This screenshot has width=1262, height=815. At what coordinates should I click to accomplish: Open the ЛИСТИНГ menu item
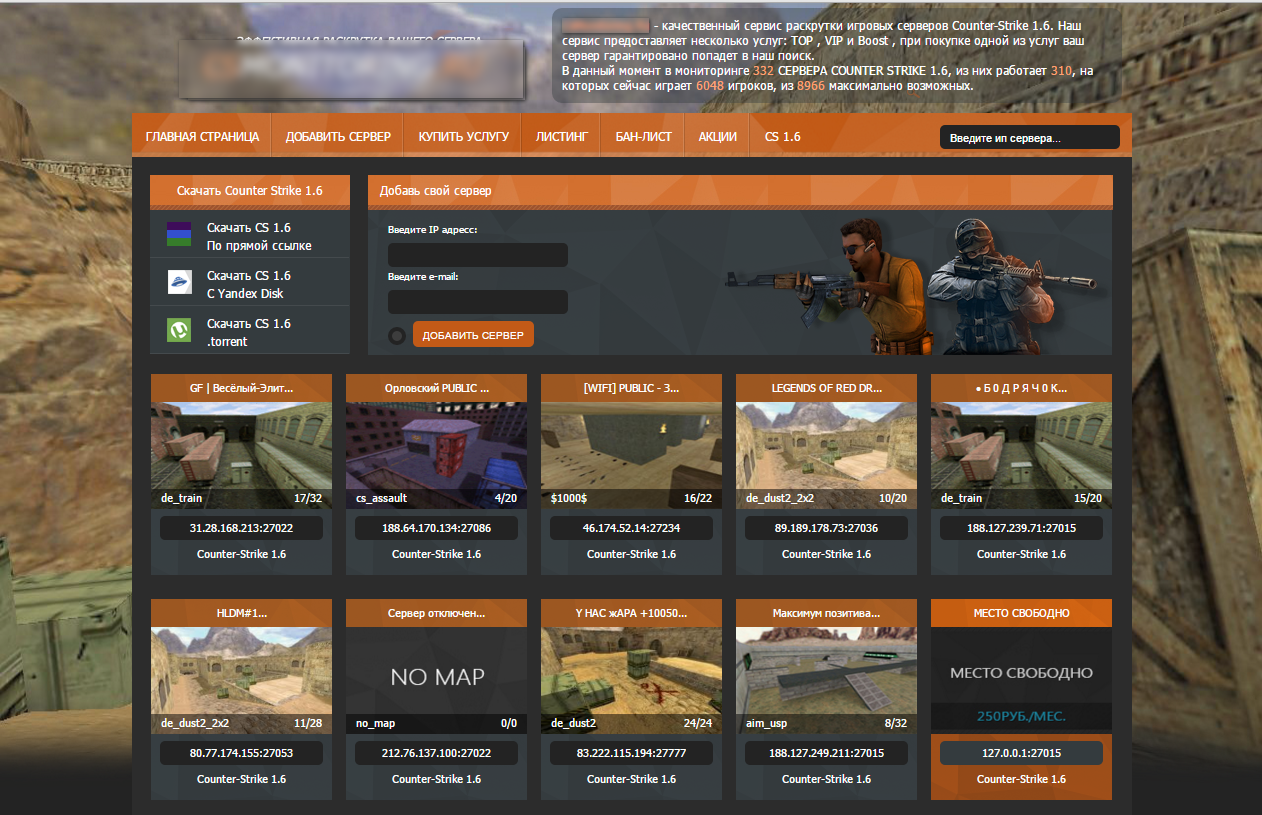[562, 137]
